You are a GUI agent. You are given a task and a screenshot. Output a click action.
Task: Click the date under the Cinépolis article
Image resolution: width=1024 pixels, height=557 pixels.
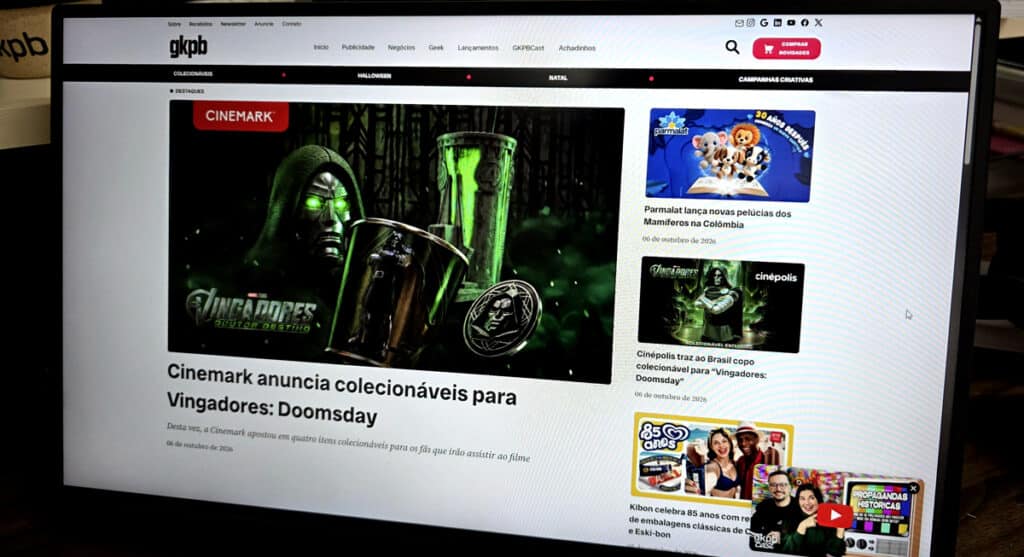671,396
